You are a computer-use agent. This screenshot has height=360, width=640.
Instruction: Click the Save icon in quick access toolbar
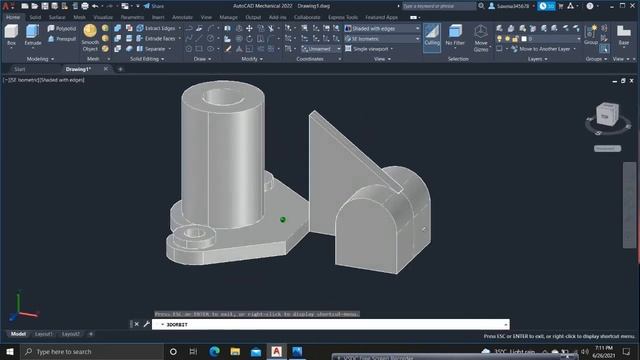[x=45, y=6]
